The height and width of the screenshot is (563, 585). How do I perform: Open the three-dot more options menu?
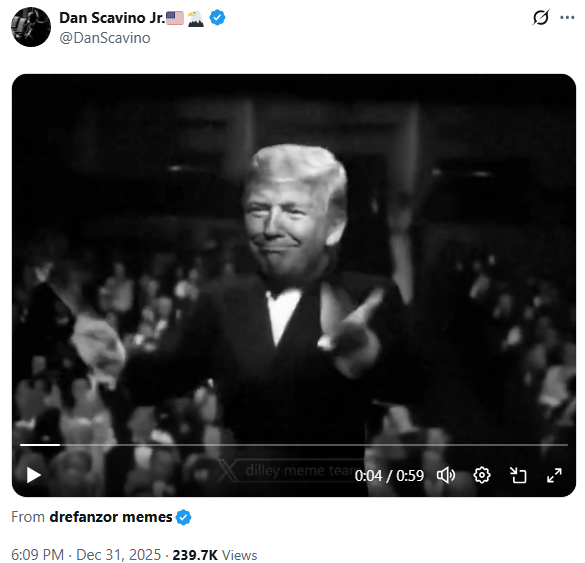[x=567, y=17]
